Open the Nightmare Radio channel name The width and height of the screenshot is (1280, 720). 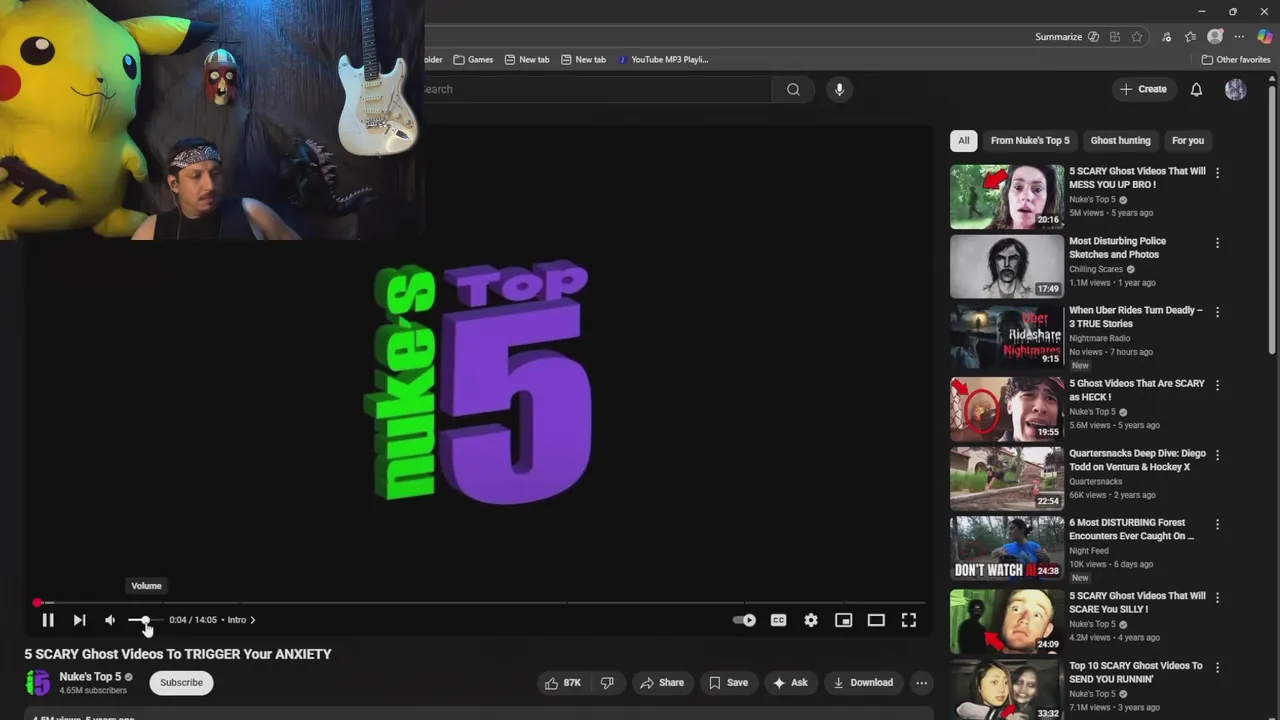coord(1099,338)
